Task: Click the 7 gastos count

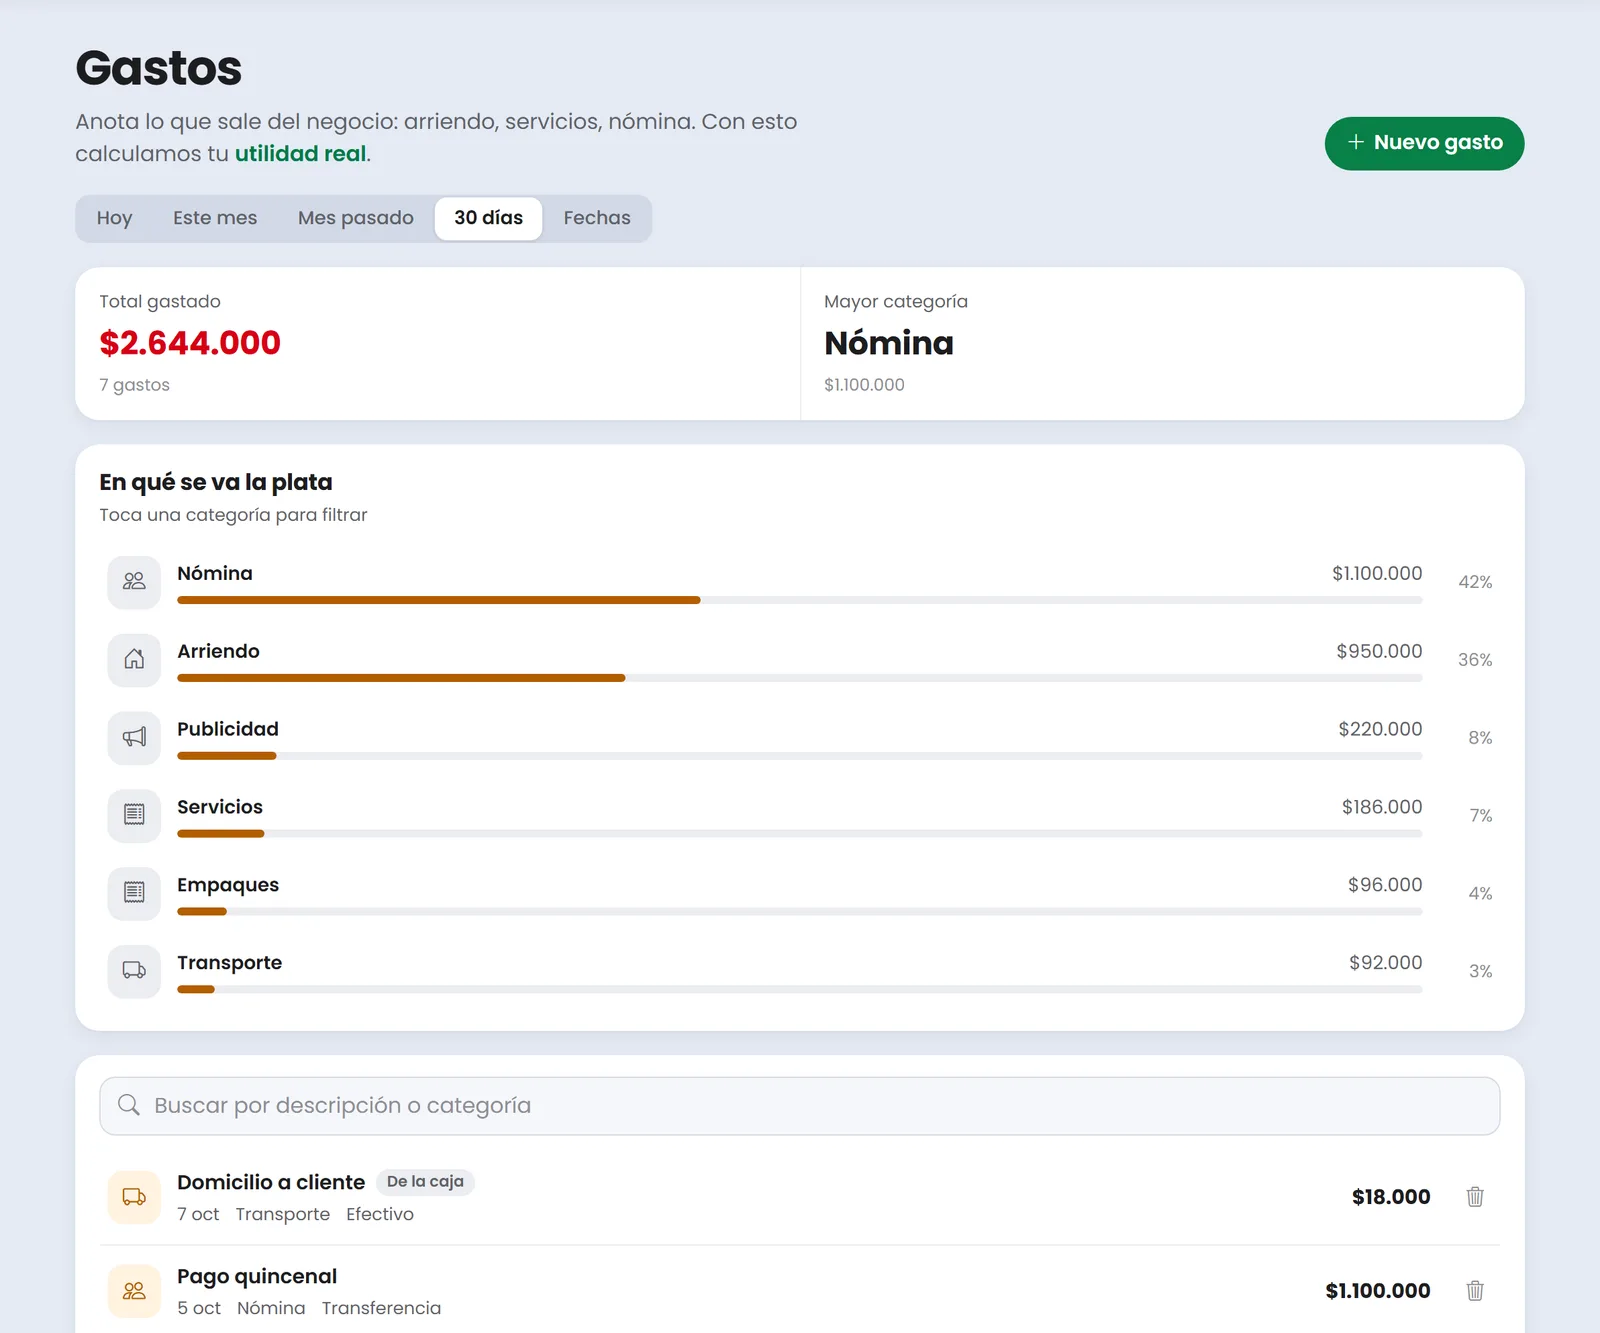Action: (x=134, y=385)
